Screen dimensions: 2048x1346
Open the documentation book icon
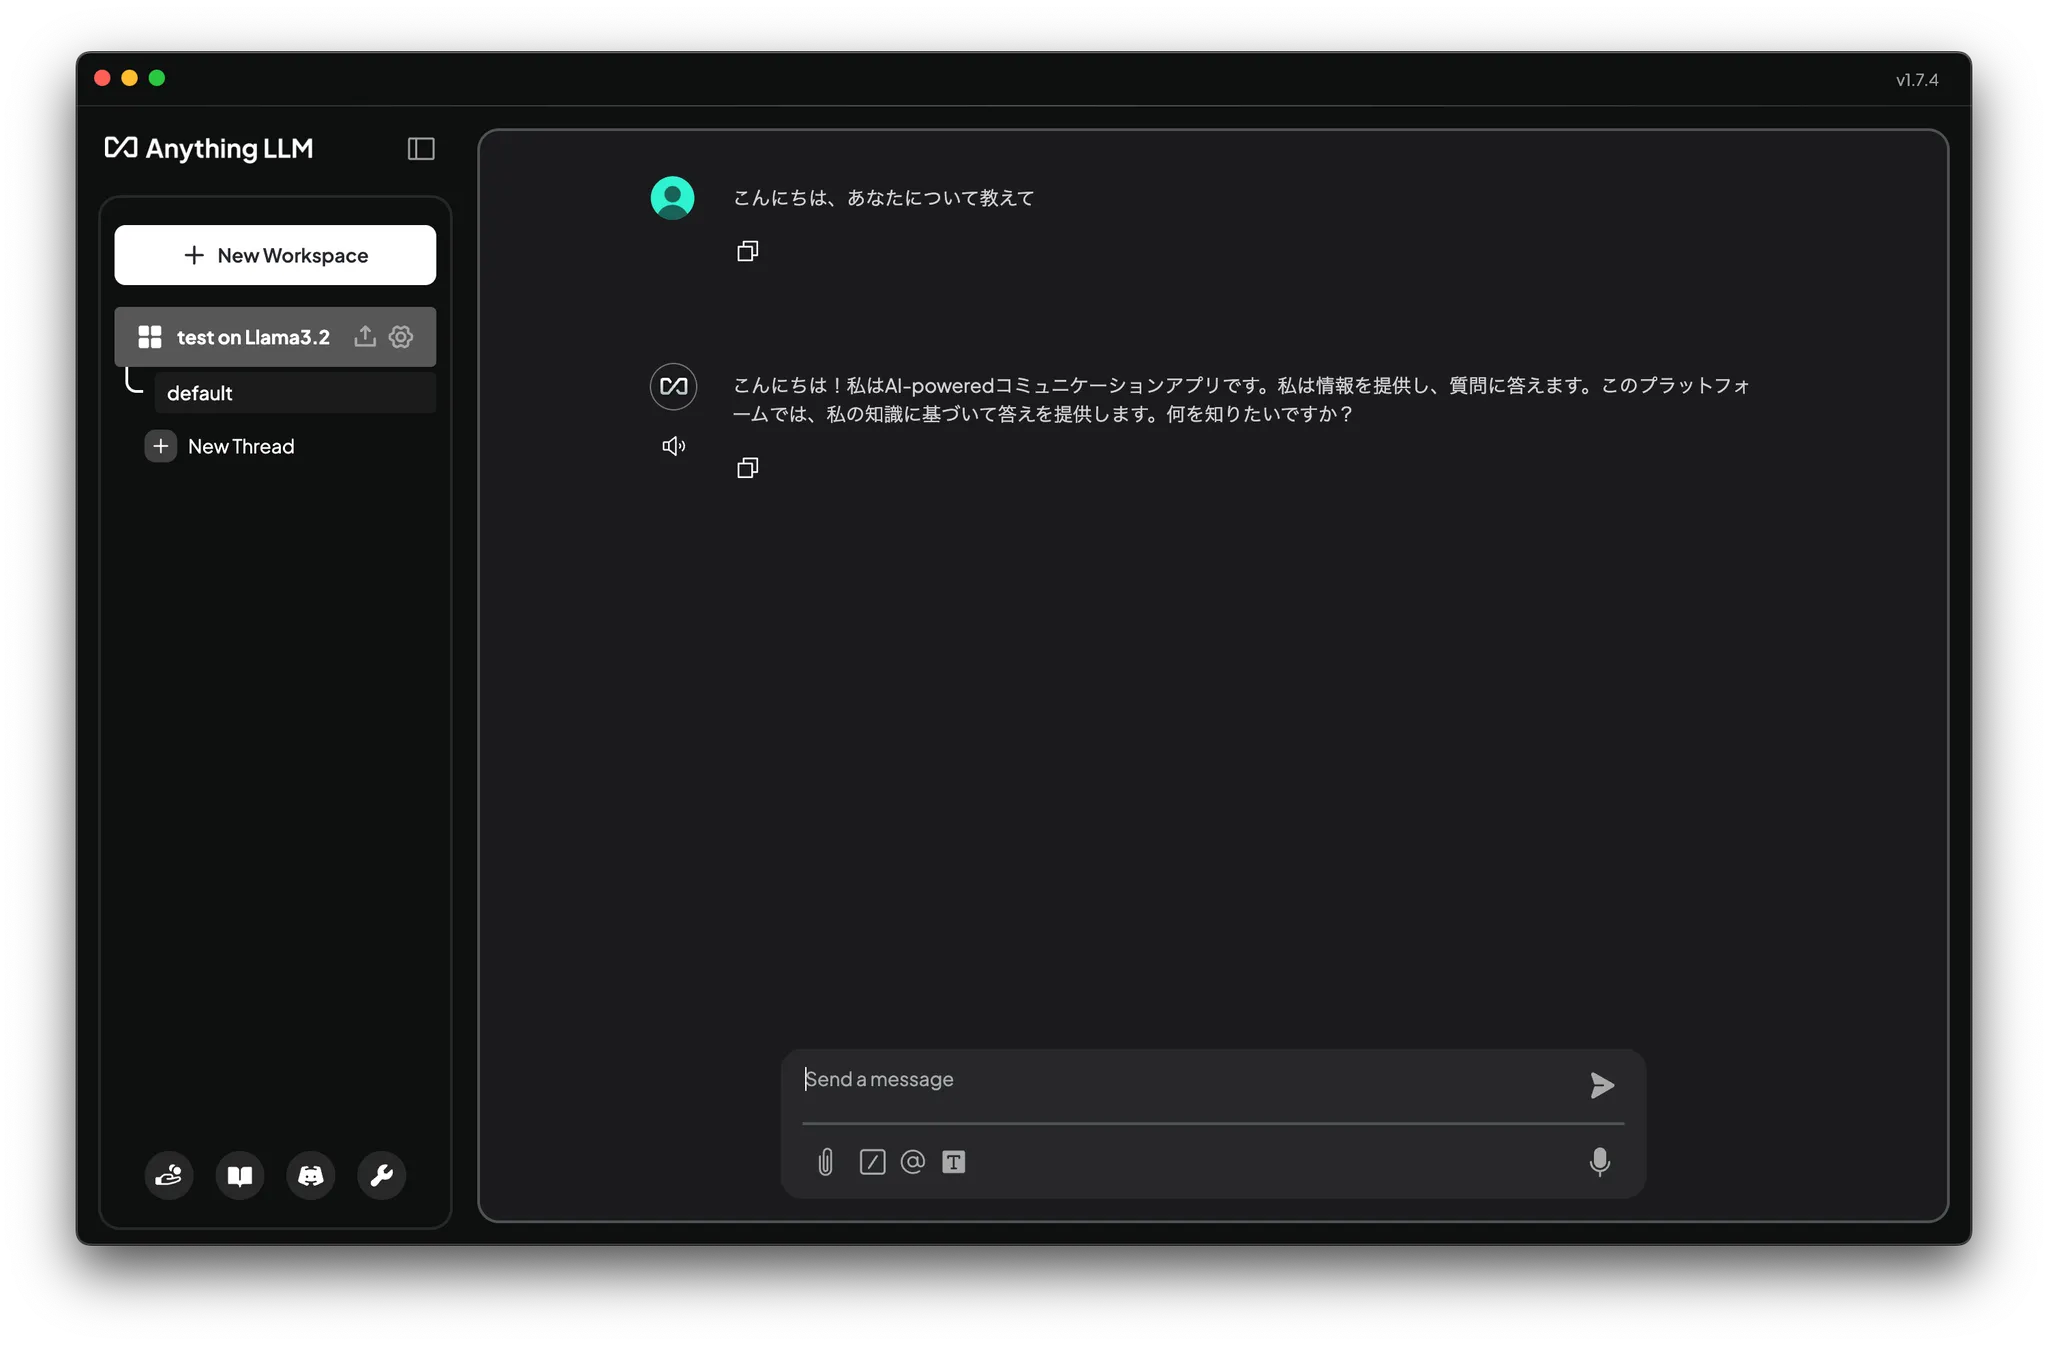click(x=240, y=1176)
